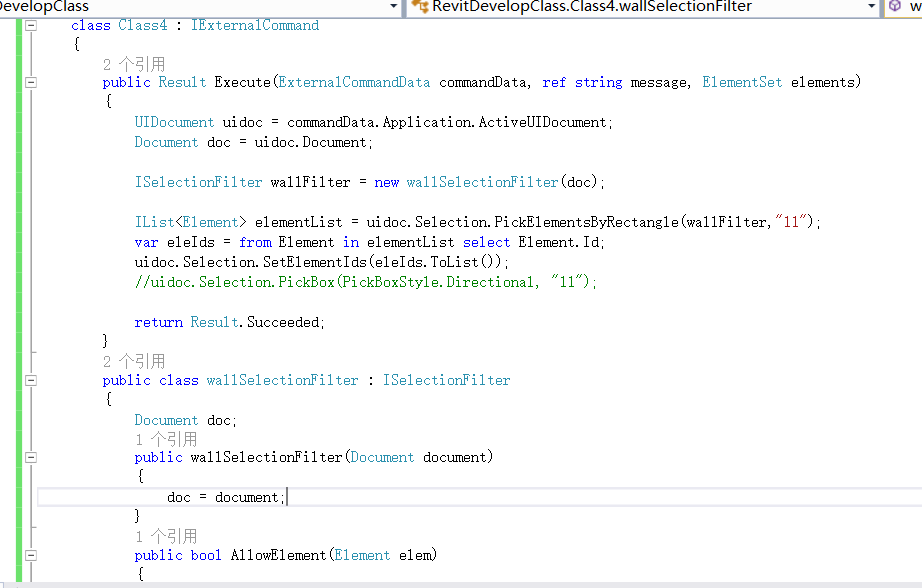Click the 'Element elem' parameter in AllowElement
The width and height of the screenshot is (922, 588).
(383, 555)
